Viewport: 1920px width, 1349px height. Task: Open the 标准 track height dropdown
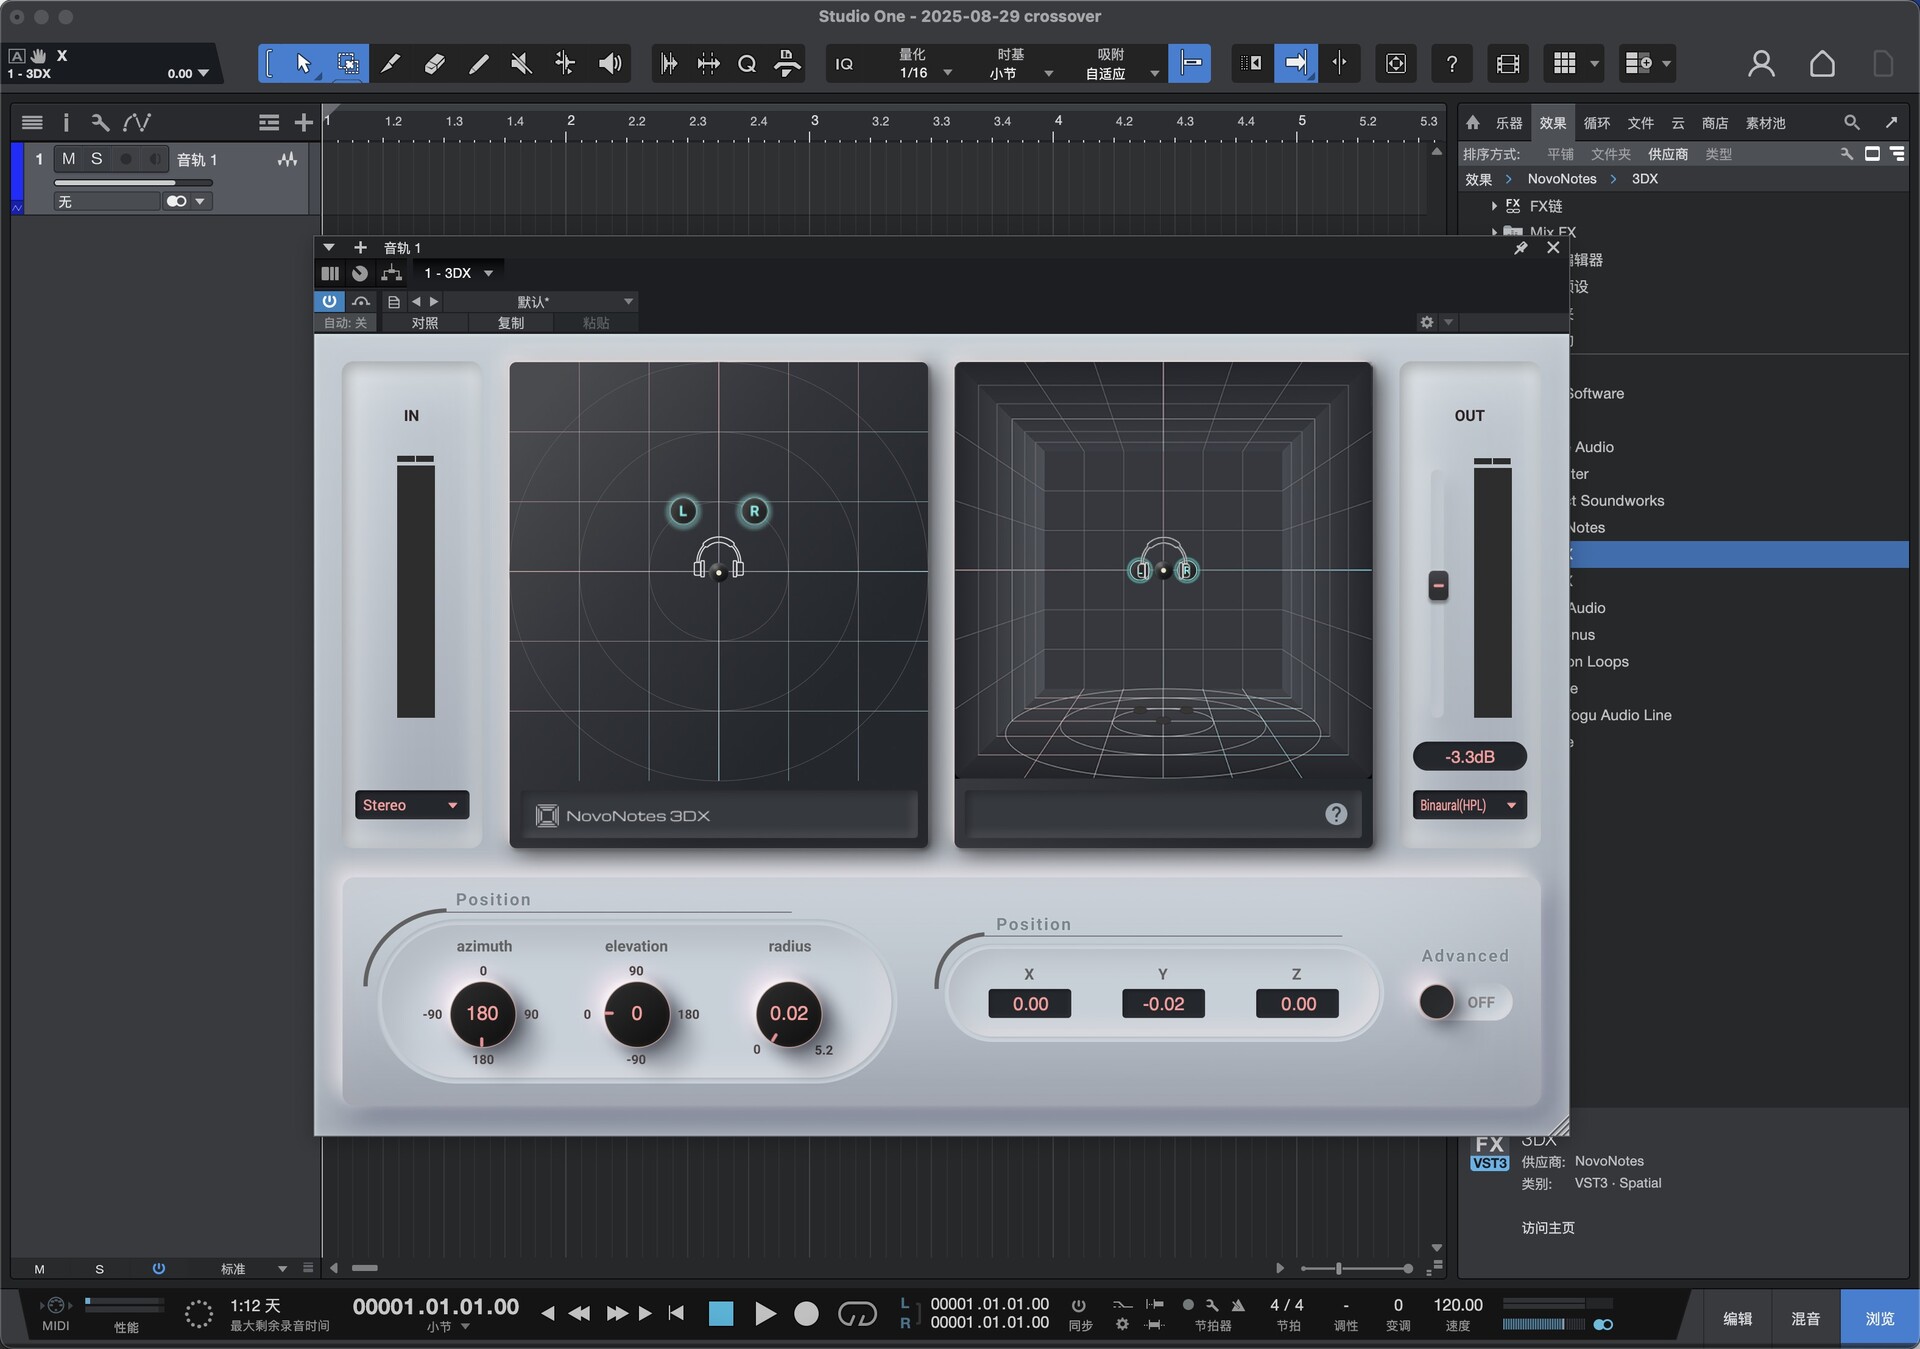coord(252,1269)
